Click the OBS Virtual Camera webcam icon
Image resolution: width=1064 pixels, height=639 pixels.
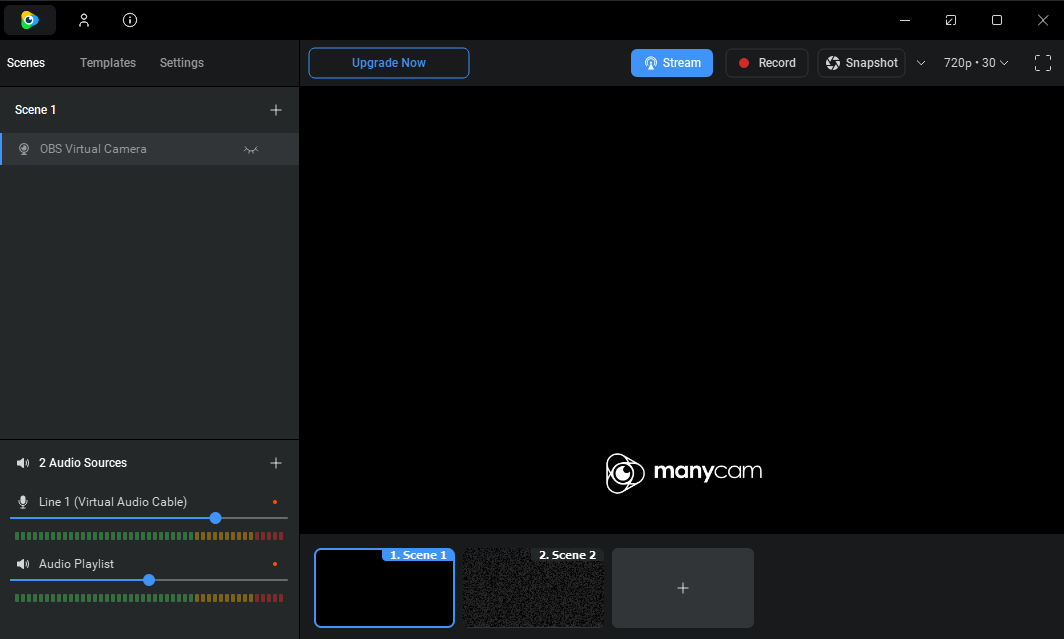[24, 149]
